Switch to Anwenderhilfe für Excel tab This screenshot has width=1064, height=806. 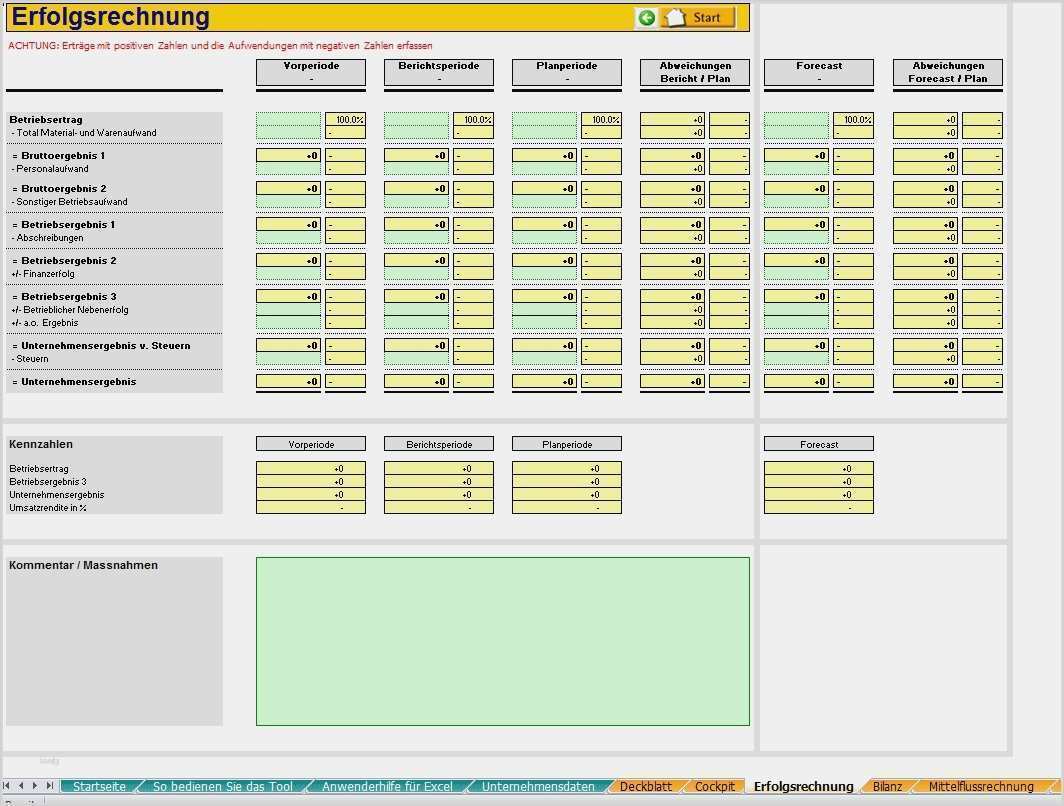[x=387, y=786]
